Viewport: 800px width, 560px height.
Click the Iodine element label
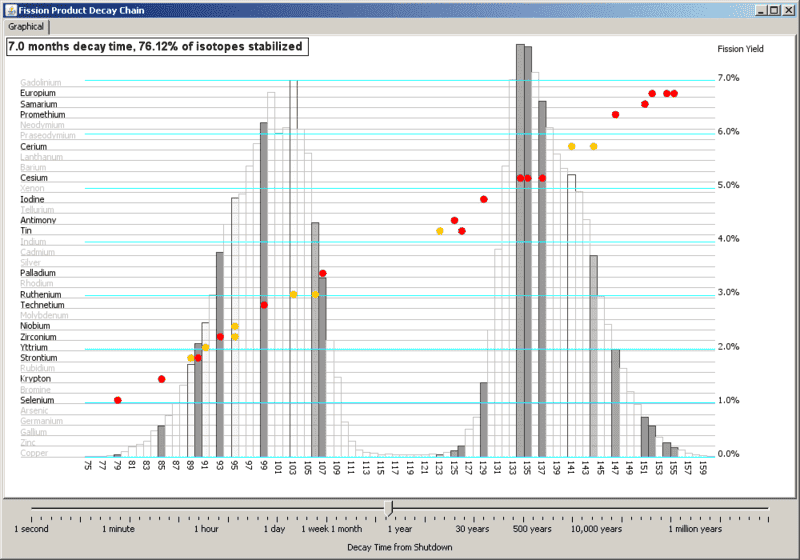[32, 199]
